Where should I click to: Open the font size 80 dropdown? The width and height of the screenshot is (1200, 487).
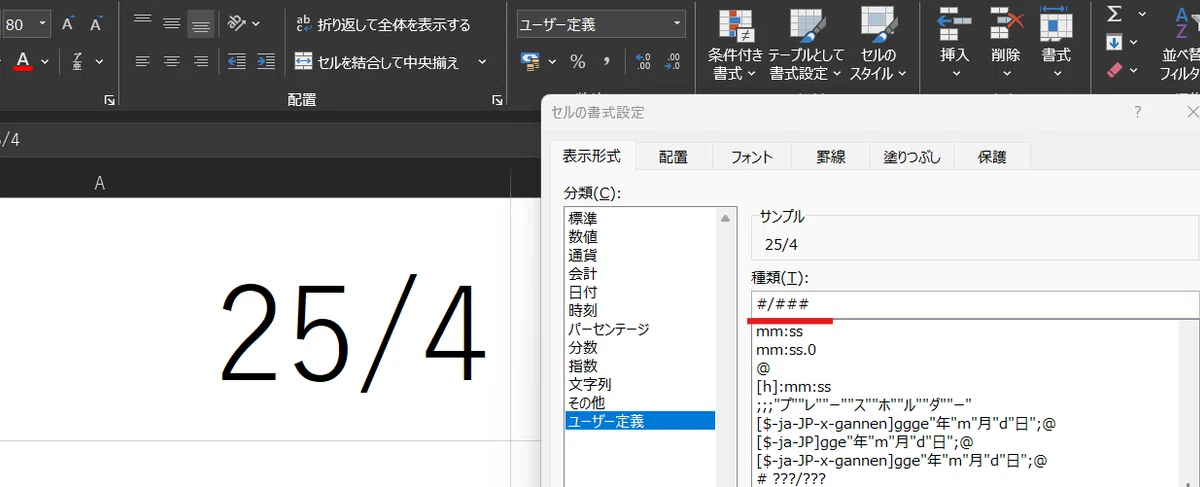[x=42, y=23]
